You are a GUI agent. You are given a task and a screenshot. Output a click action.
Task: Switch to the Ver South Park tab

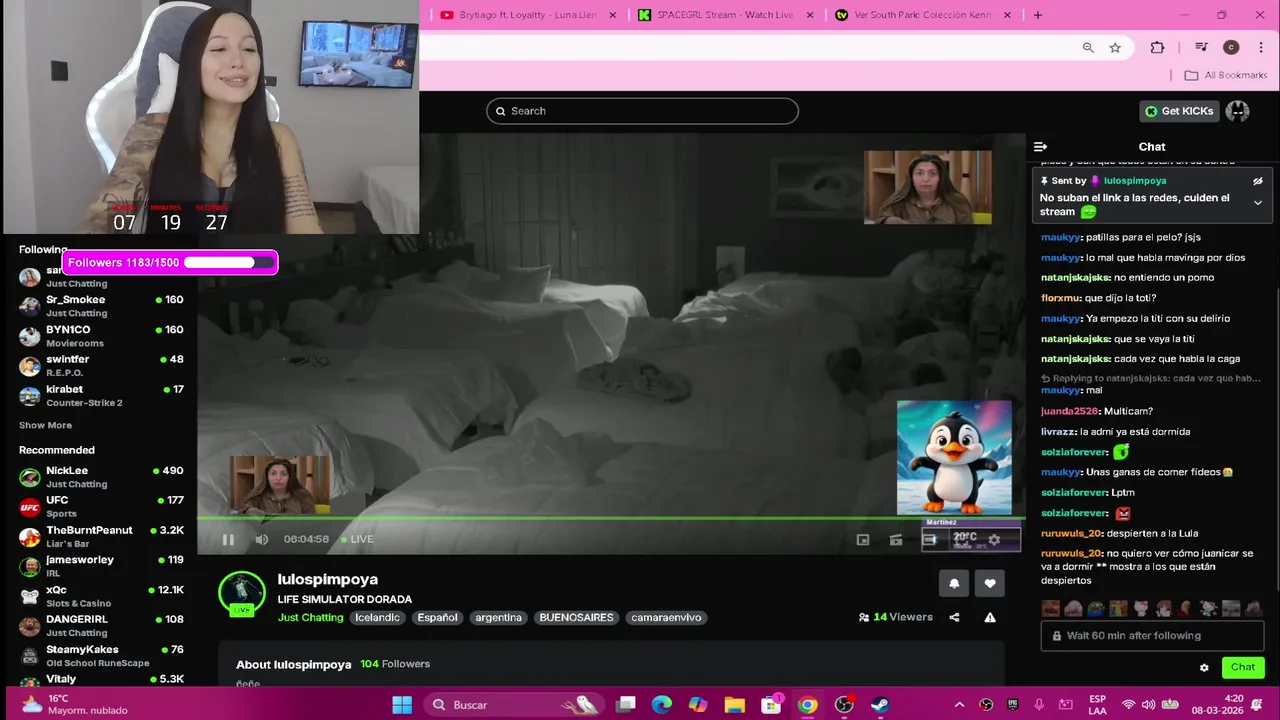click(x=924, y=15)
